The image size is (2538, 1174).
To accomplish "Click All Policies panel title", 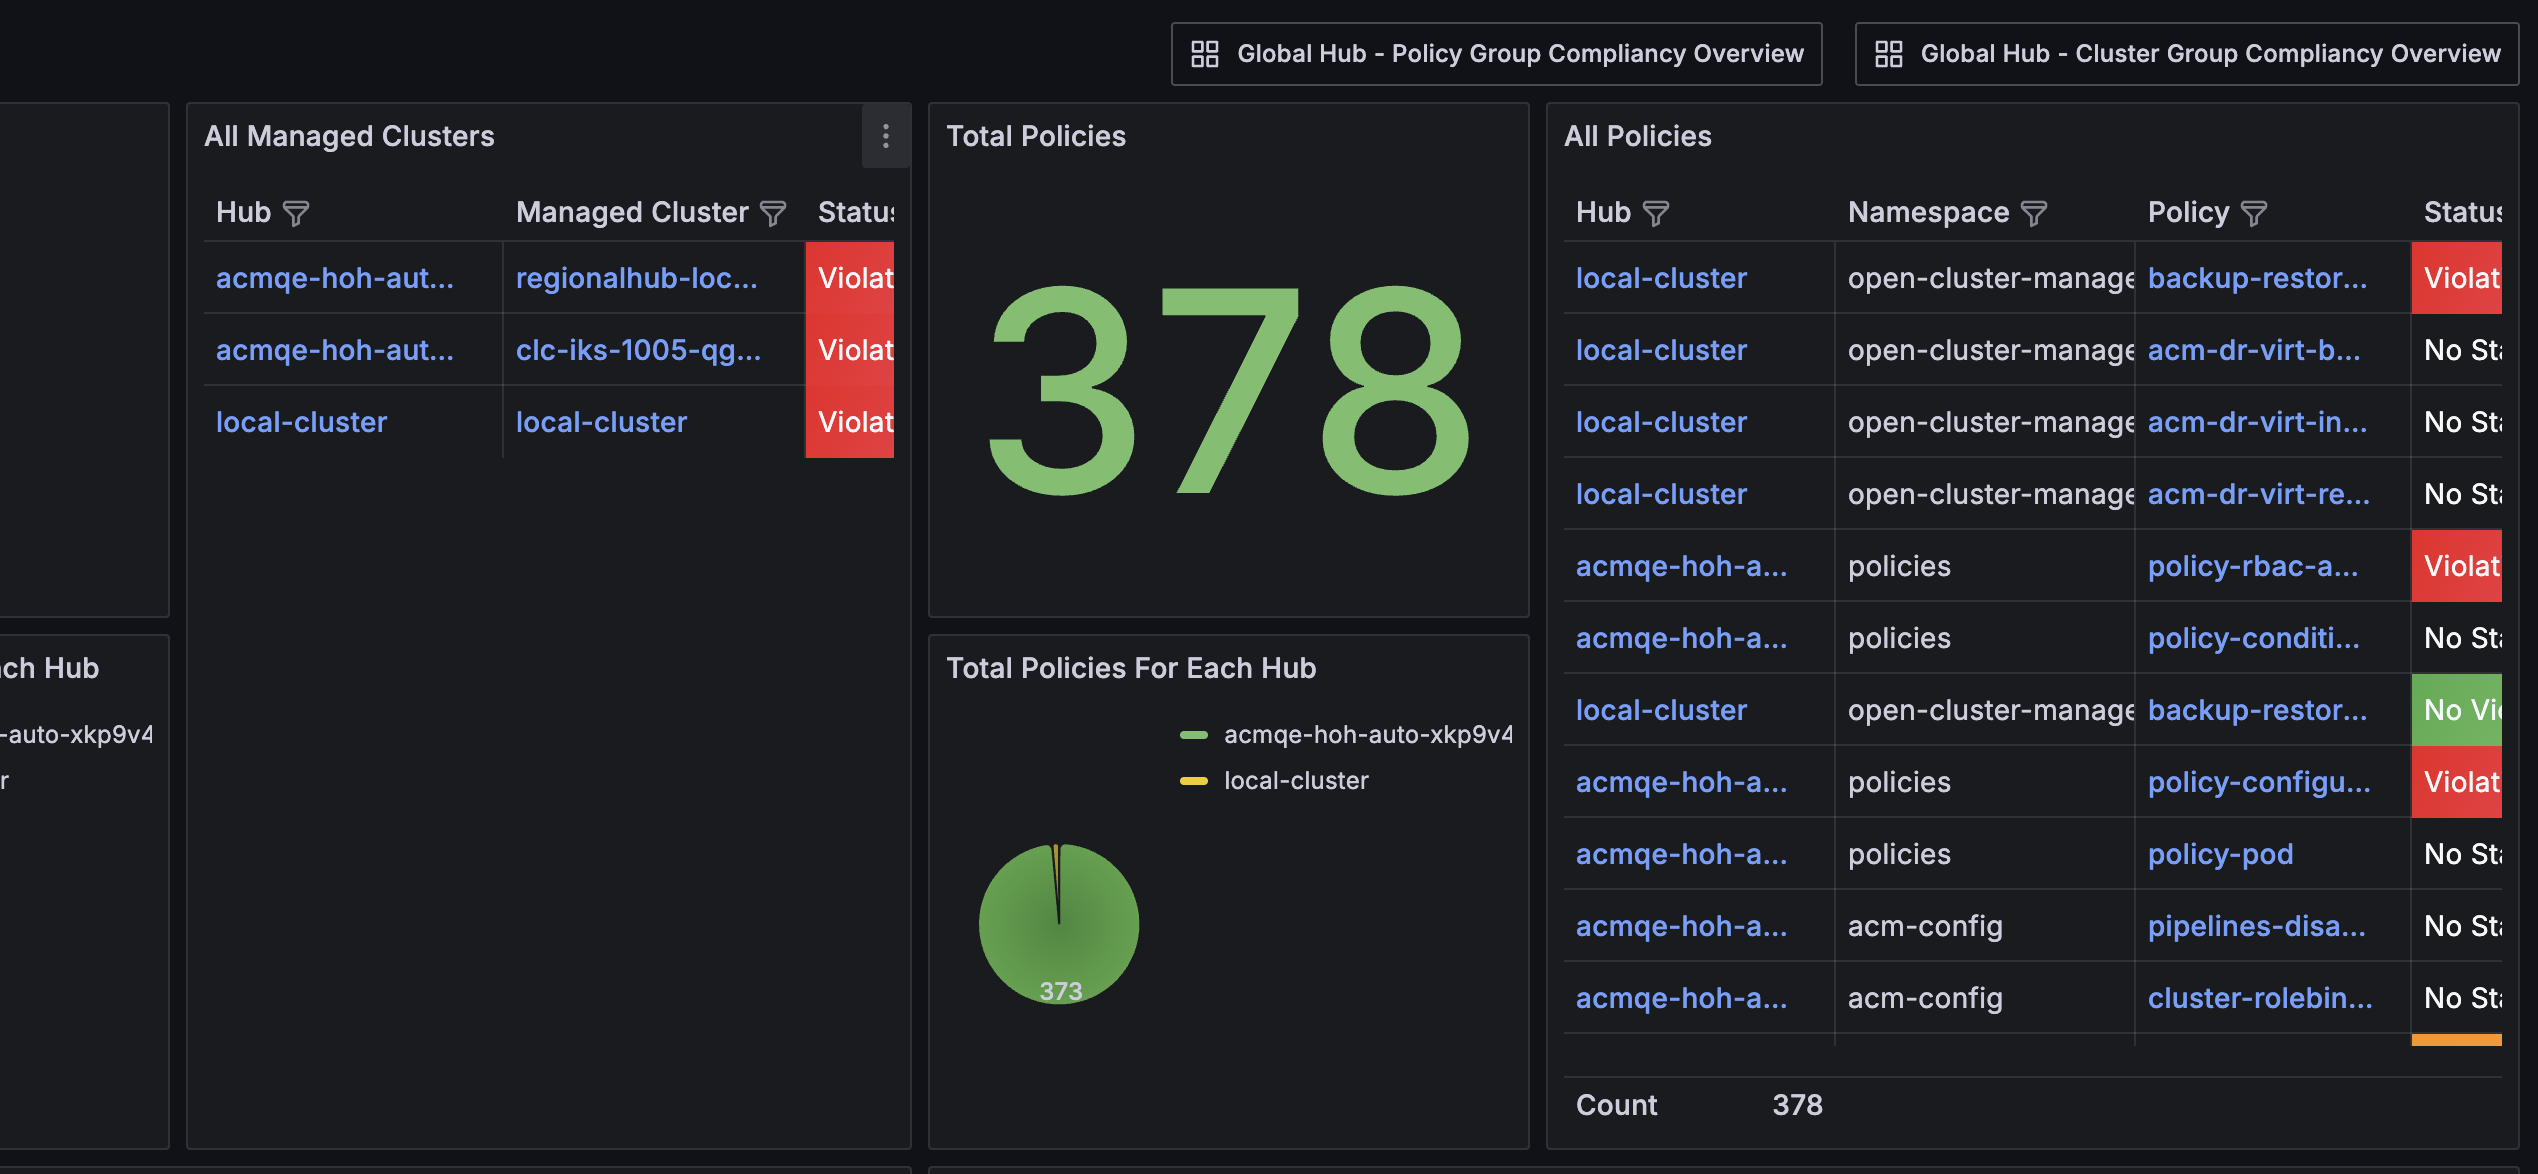I will (x=1637, y=136).
